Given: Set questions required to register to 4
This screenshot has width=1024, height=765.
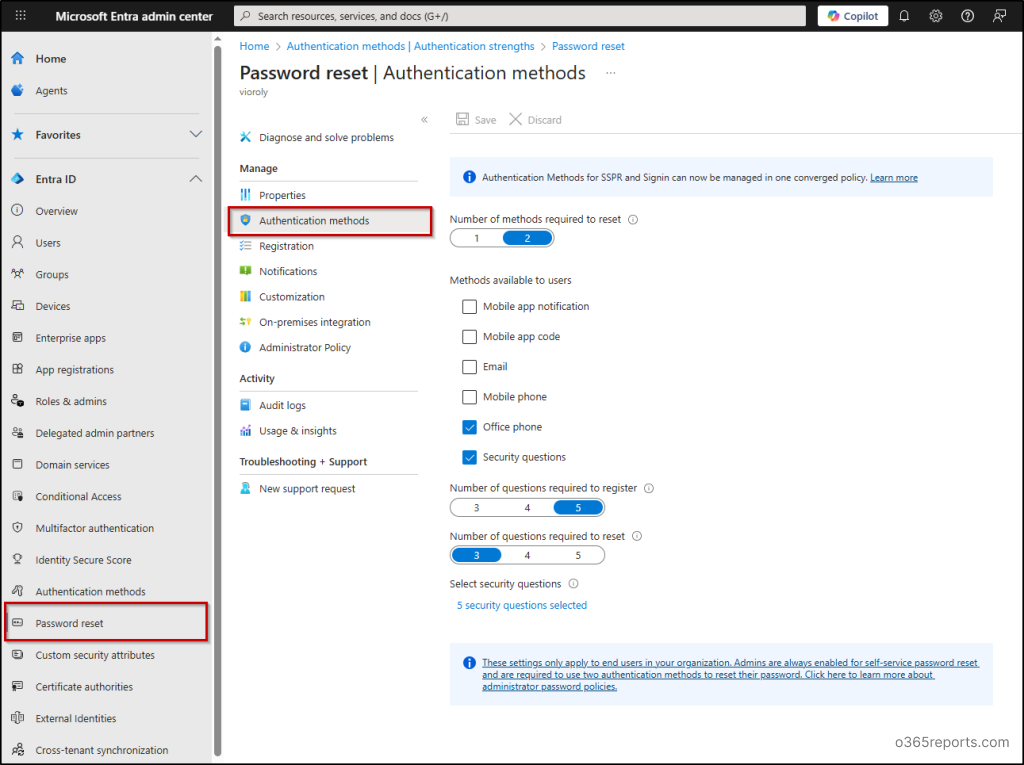Looking at the screenshot, I should [527, 508].
